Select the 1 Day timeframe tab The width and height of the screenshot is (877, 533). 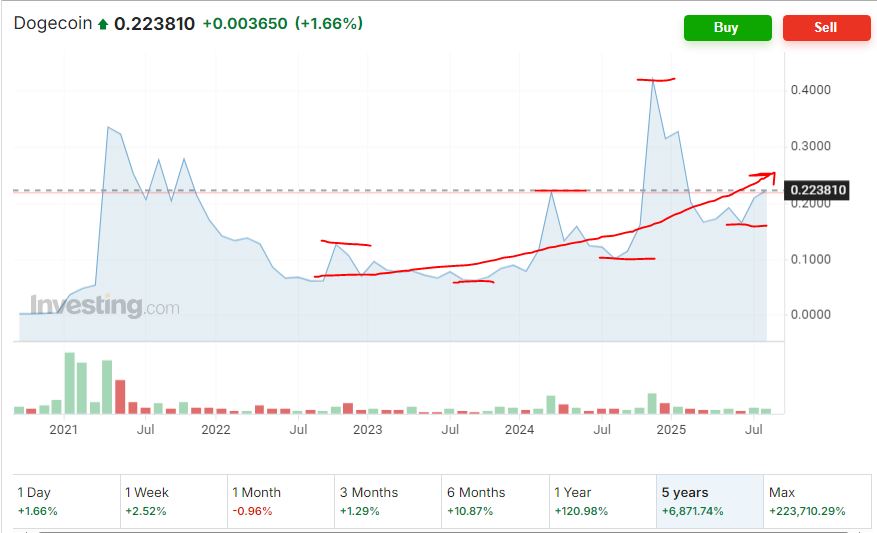pyautogui.click(x=67, y=501)
